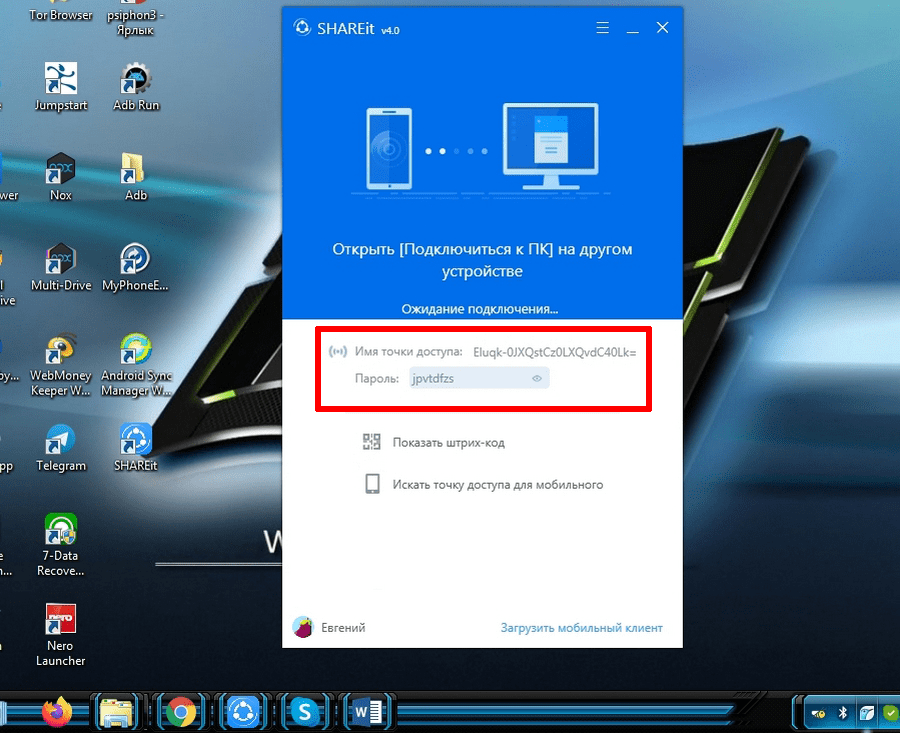
Task: Open Загрузить мобильный клиент link
Action: pos(581,627)
